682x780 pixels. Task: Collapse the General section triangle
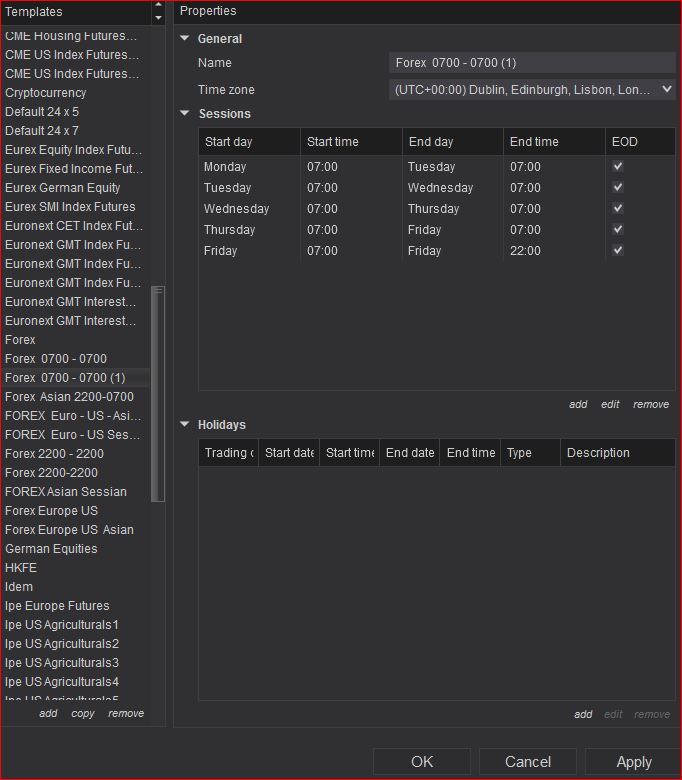tap(185, 38)
